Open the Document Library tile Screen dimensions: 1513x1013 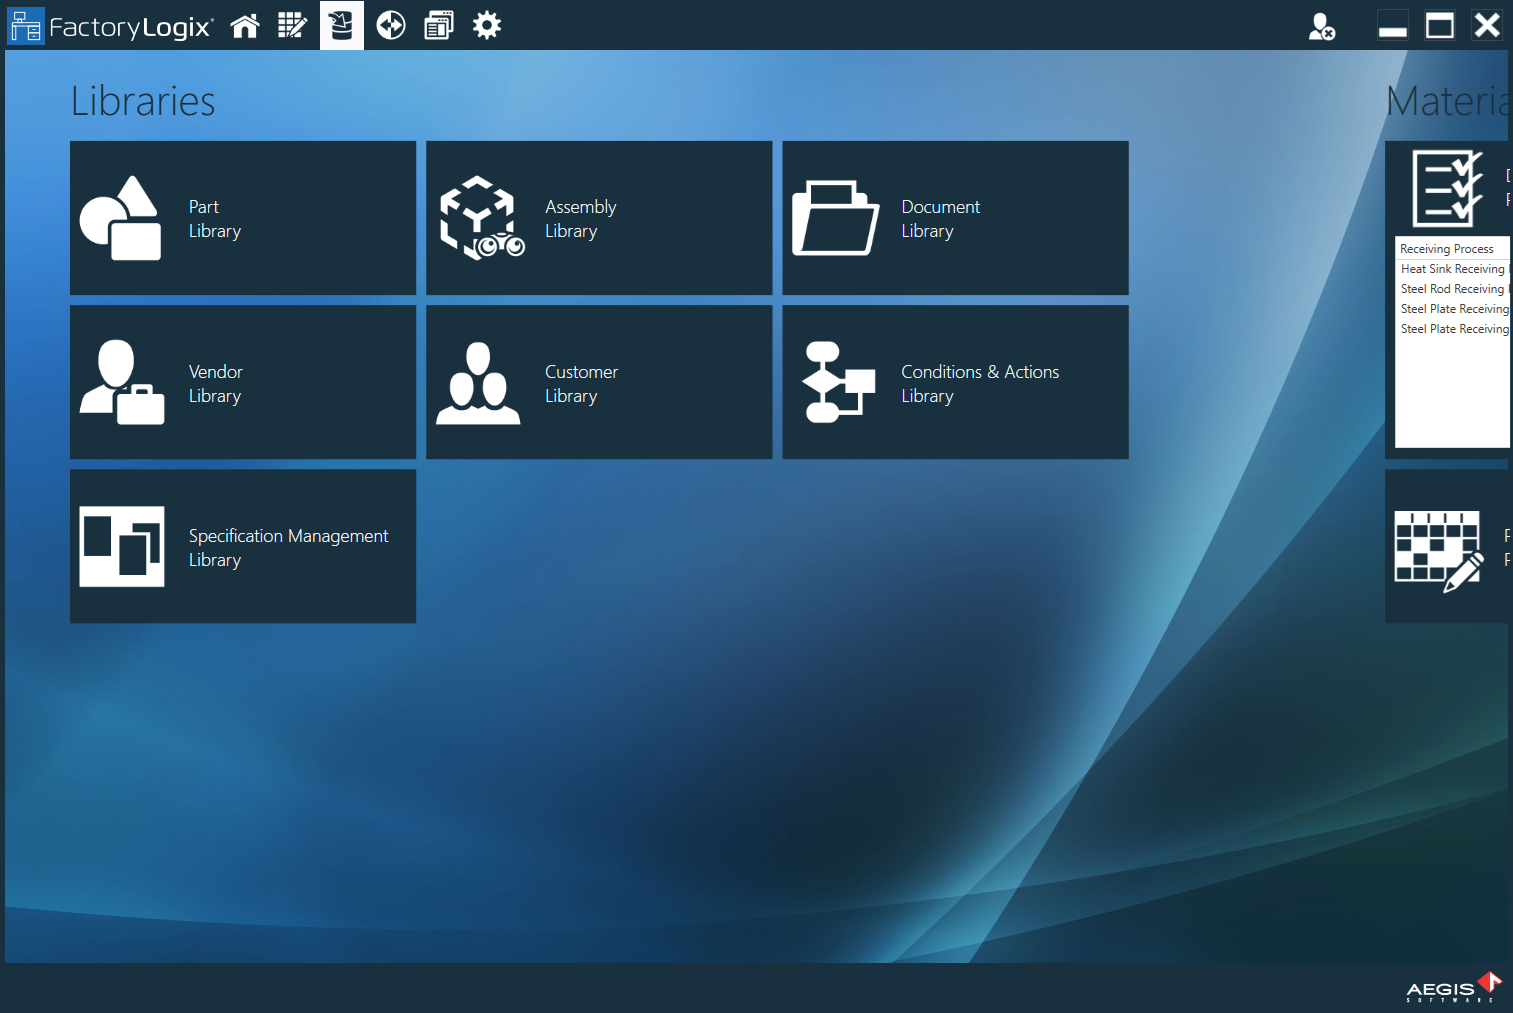955,218
